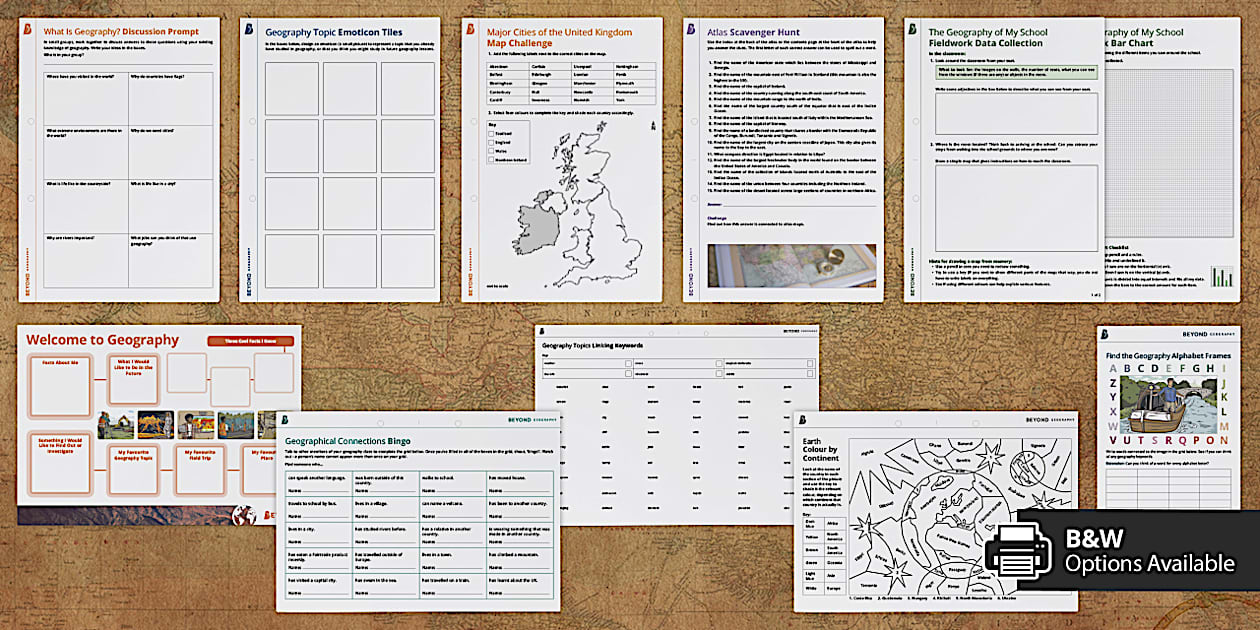Select the globe icon on Welcome to Geography
This screenshot has width=1260, height=630.
(244, 516)
